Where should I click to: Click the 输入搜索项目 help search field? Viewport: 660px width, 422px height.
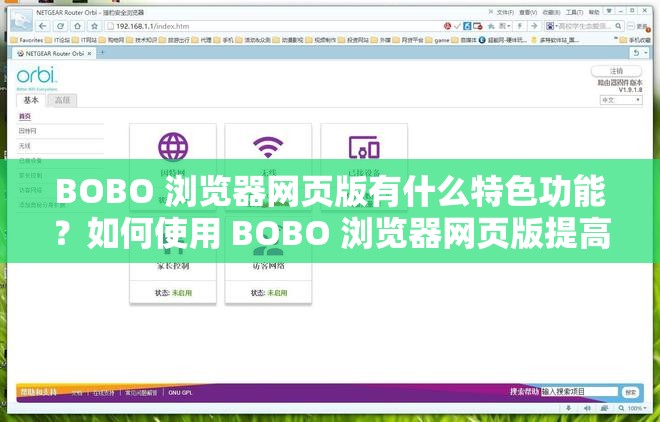(x=580, y=392)
